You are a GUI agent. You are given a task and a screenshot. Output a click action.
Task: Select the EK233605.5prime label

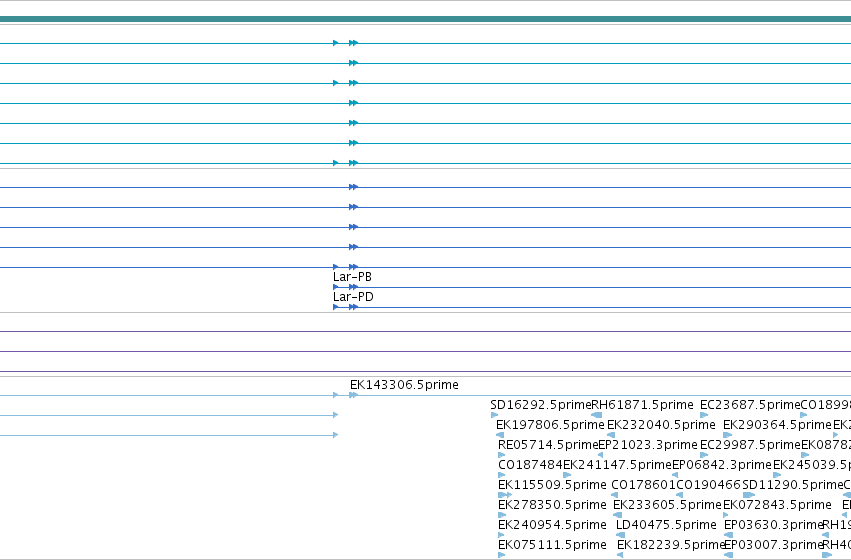[x=668, y=505]
